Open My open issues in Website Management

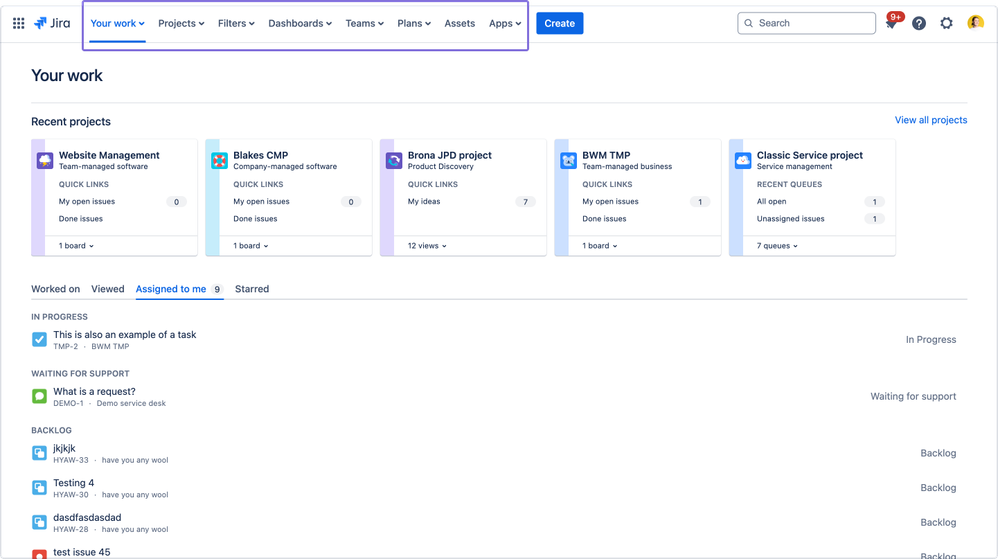click(x=87, y=201)
